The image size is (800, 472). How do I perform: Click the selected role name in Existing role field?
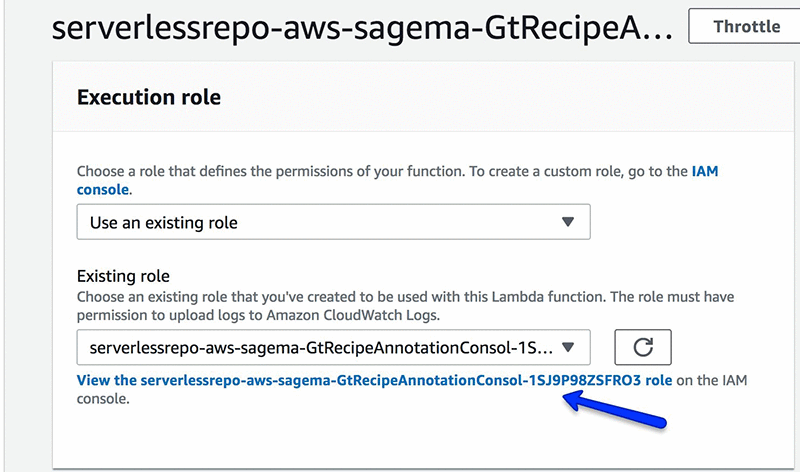320,347
